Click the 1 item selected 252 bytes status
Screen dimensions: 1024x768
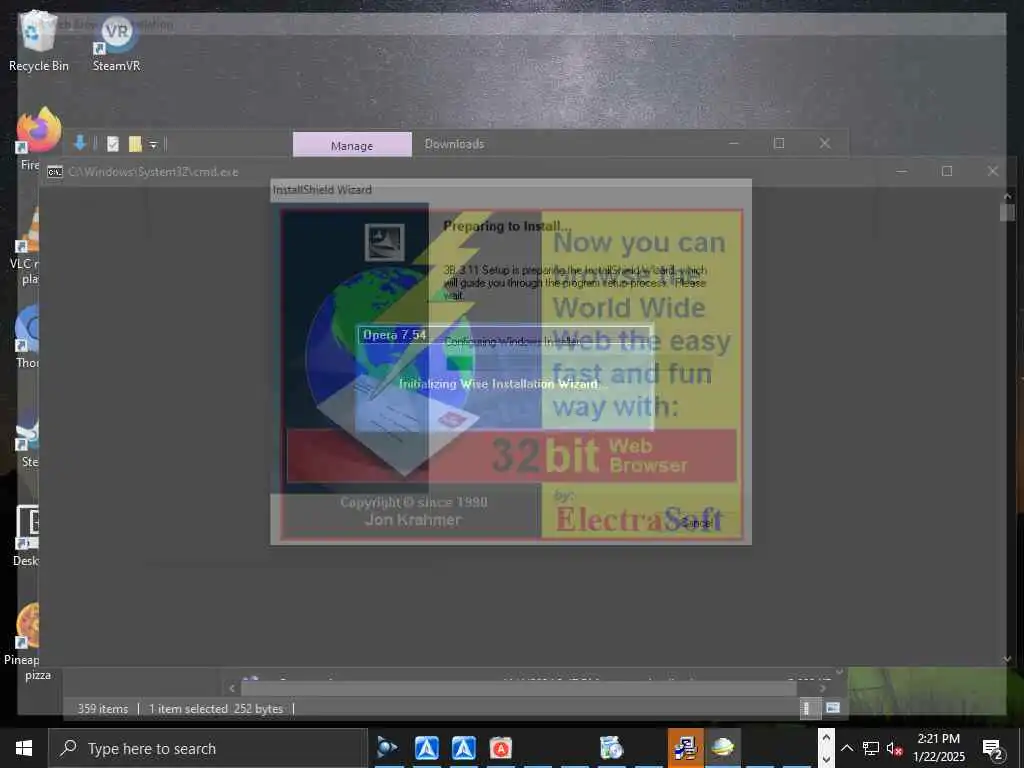click(x=216, y=709)
